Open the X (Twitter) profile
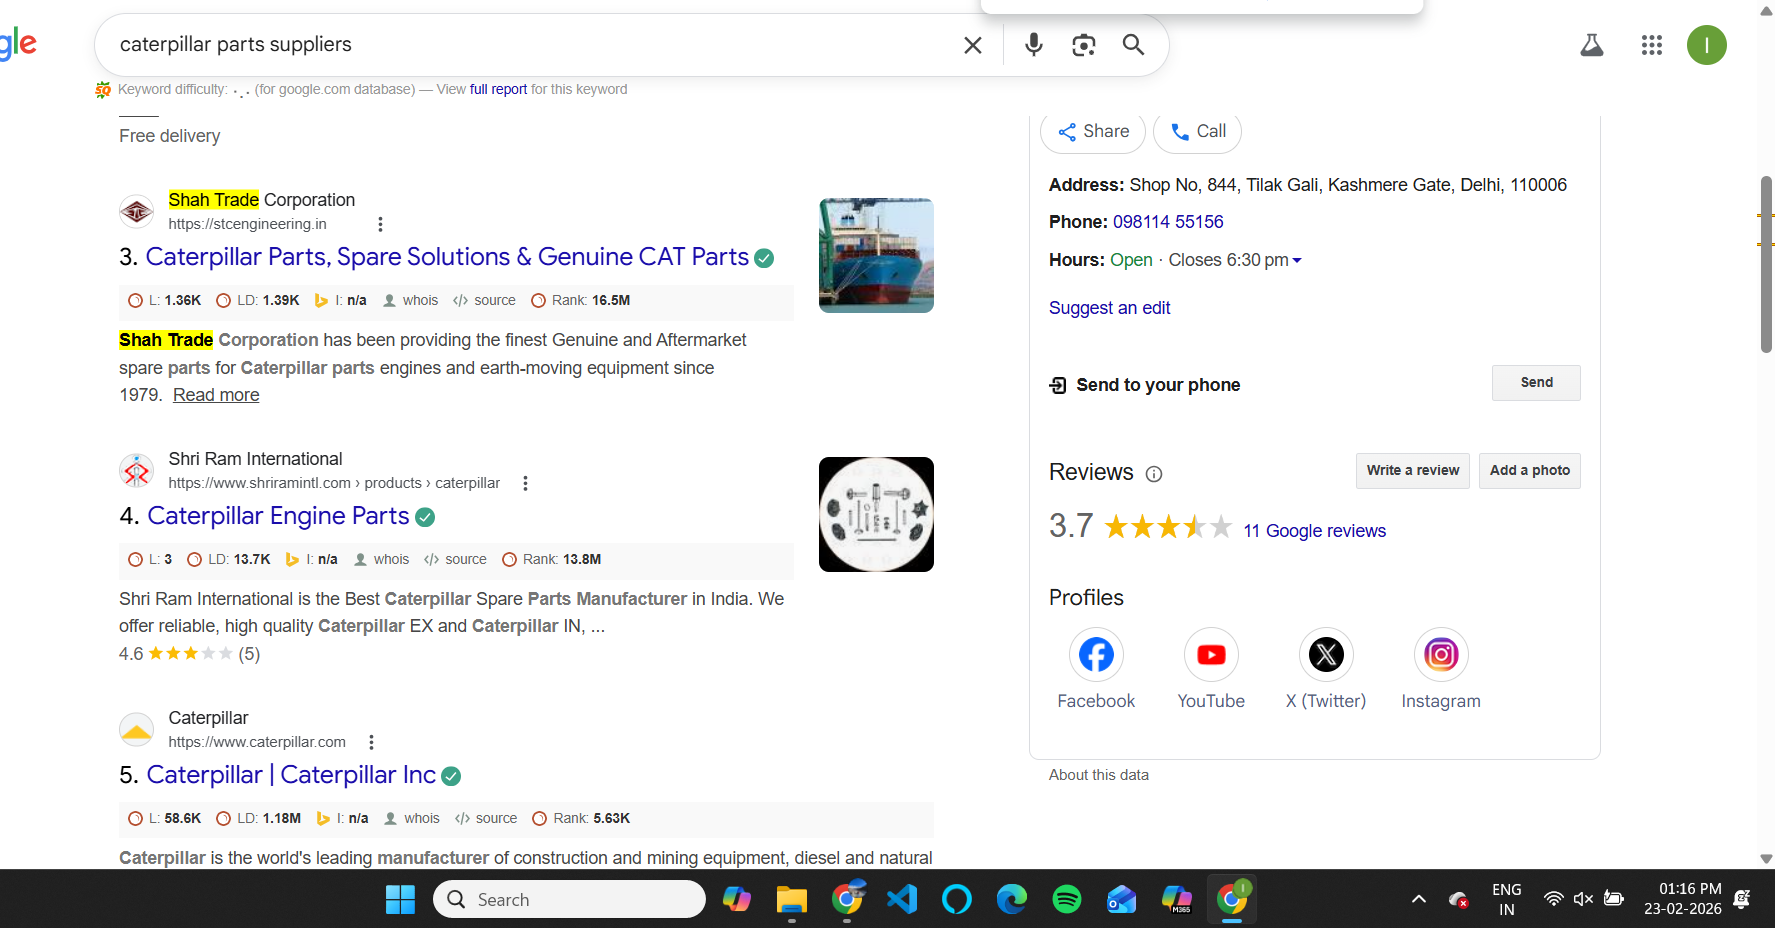The height and width of the screenshot is (928, 1775). (1326, 655)
